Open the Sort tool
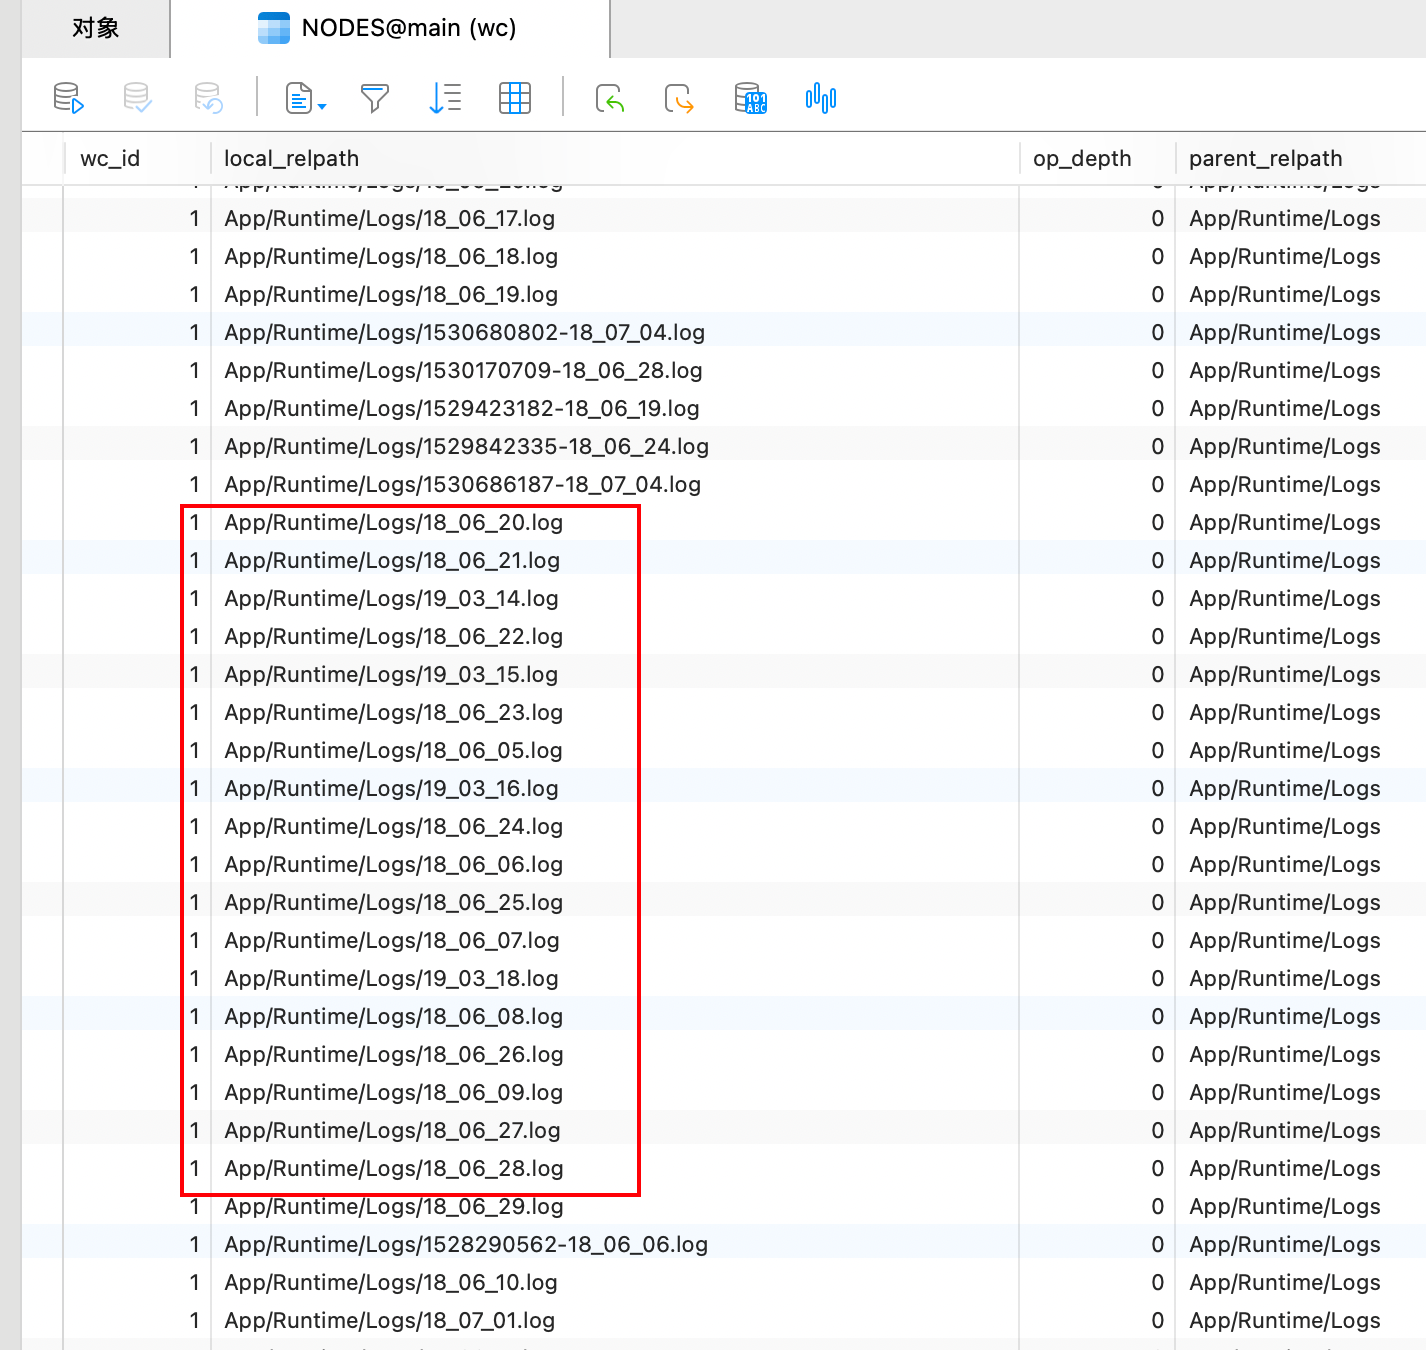Image resolution: width=1426 pixels, height=1350 pixels. [x=445, y=98]
